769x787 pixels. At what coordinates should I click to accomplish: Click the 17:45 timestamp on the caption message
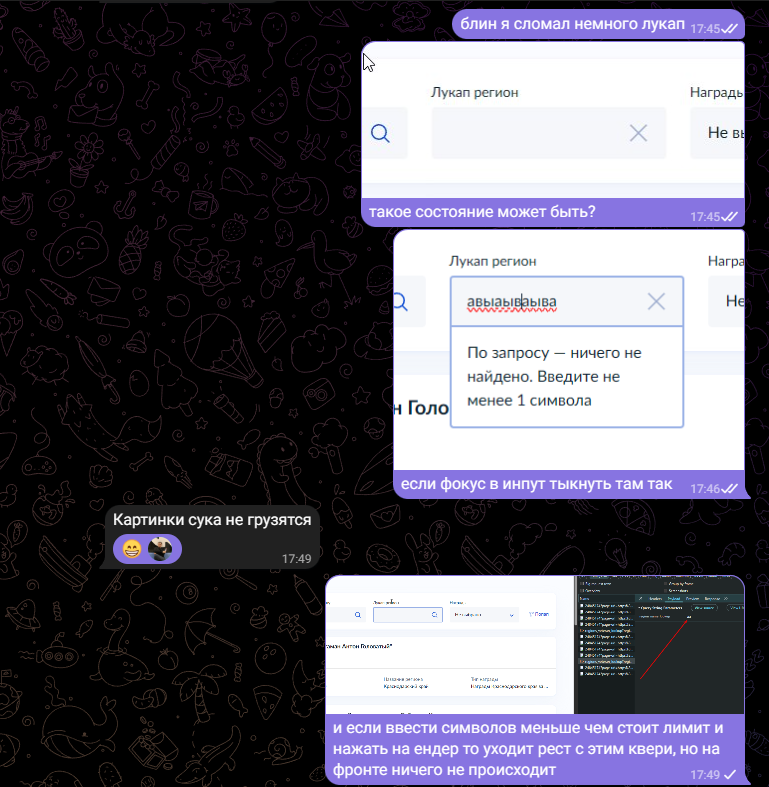point(705,217)
